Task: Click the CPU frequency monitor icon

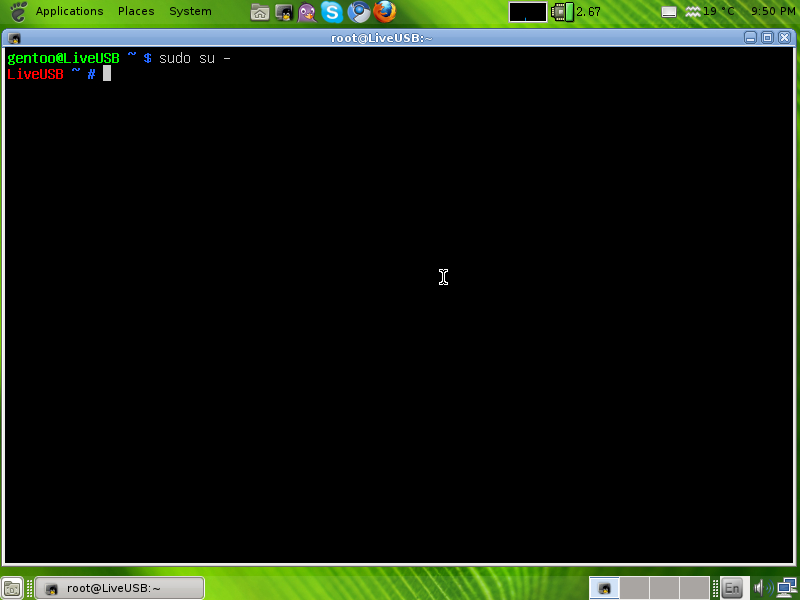Action: point(563,12)
